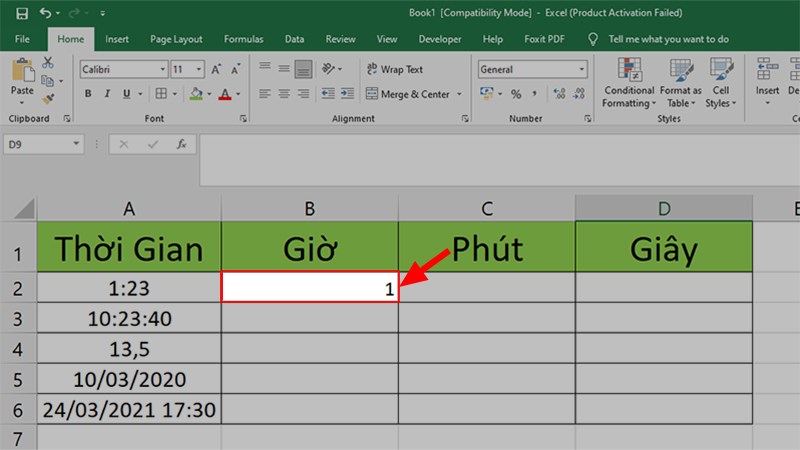This screenshot has height=450, width=800.
Task: Open the Calibri font name dropdown
Action: coord(163,69)
